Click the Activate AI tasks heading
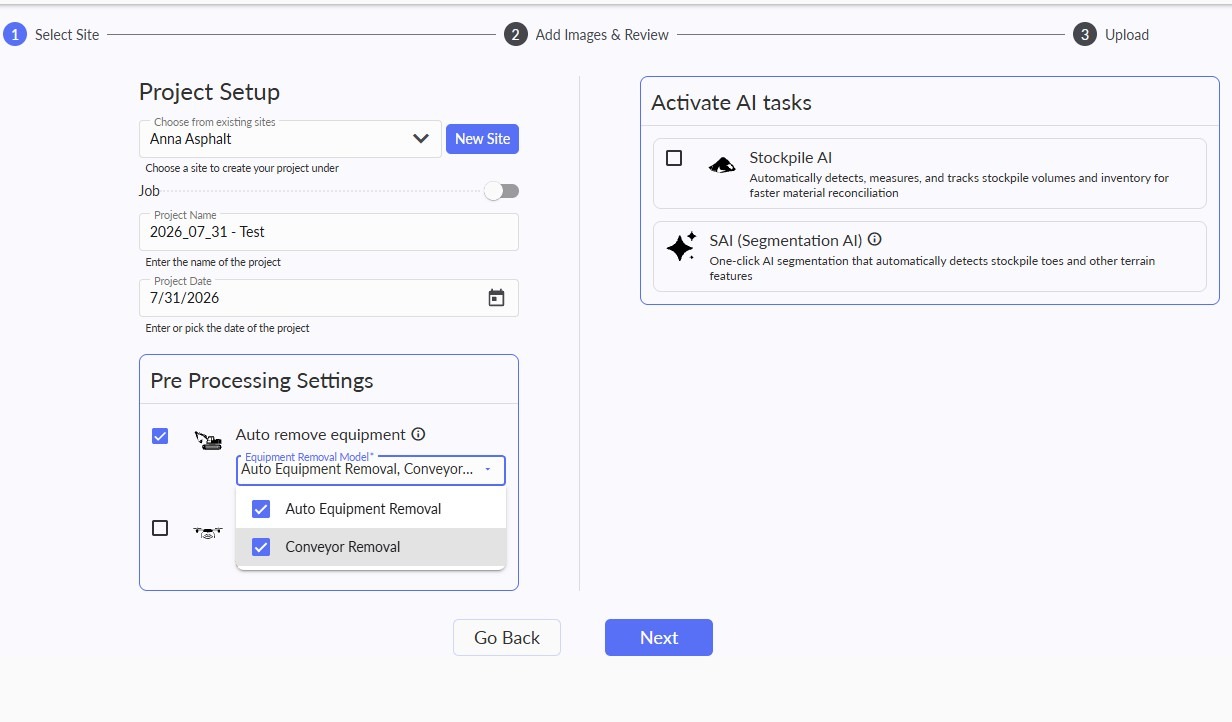The height and width of the screenshot is (722, 1232). click(x=731, y=103)
